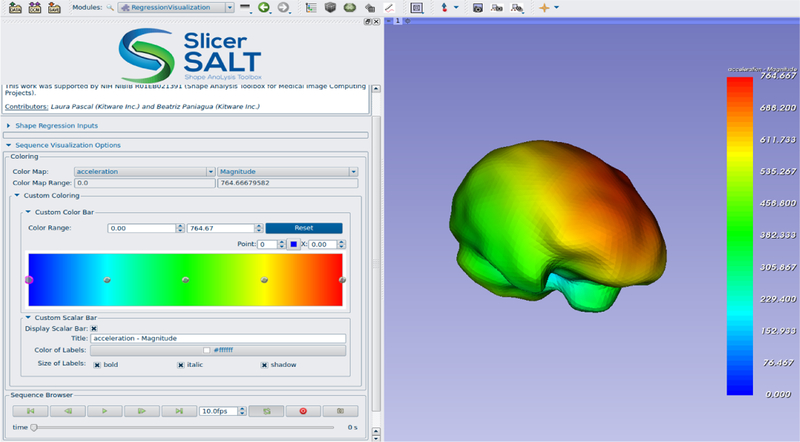The width and height of the screenshot is (800, 442).
Task: Open the Modules dropdown showing RegressionVisualization
Action: [175, 7]
